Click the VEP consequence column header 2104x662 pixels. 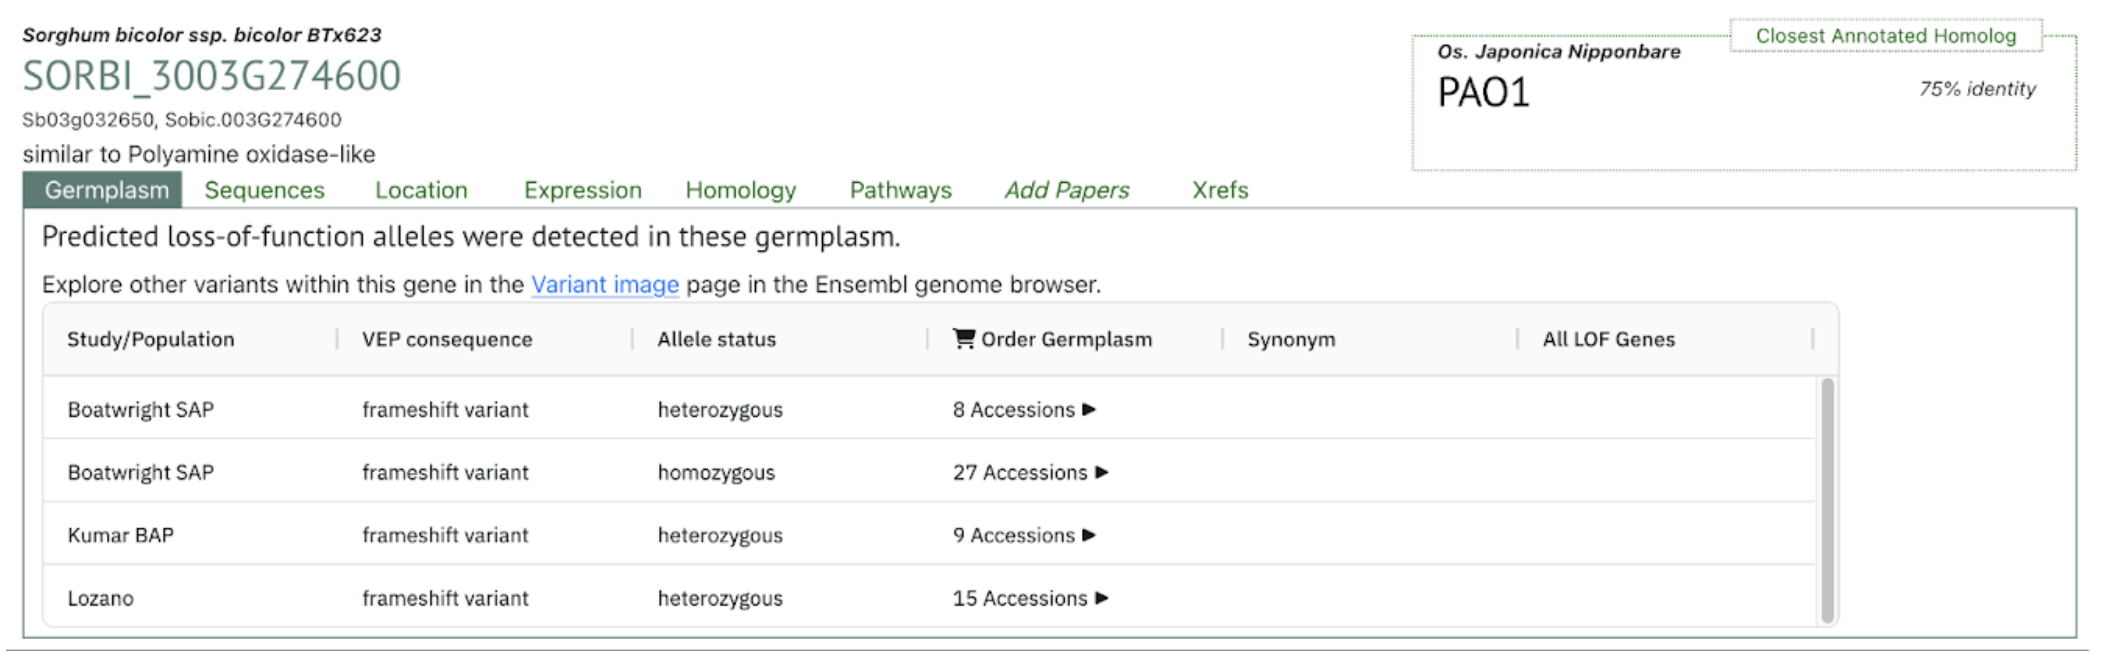click(x=446, y=340)
